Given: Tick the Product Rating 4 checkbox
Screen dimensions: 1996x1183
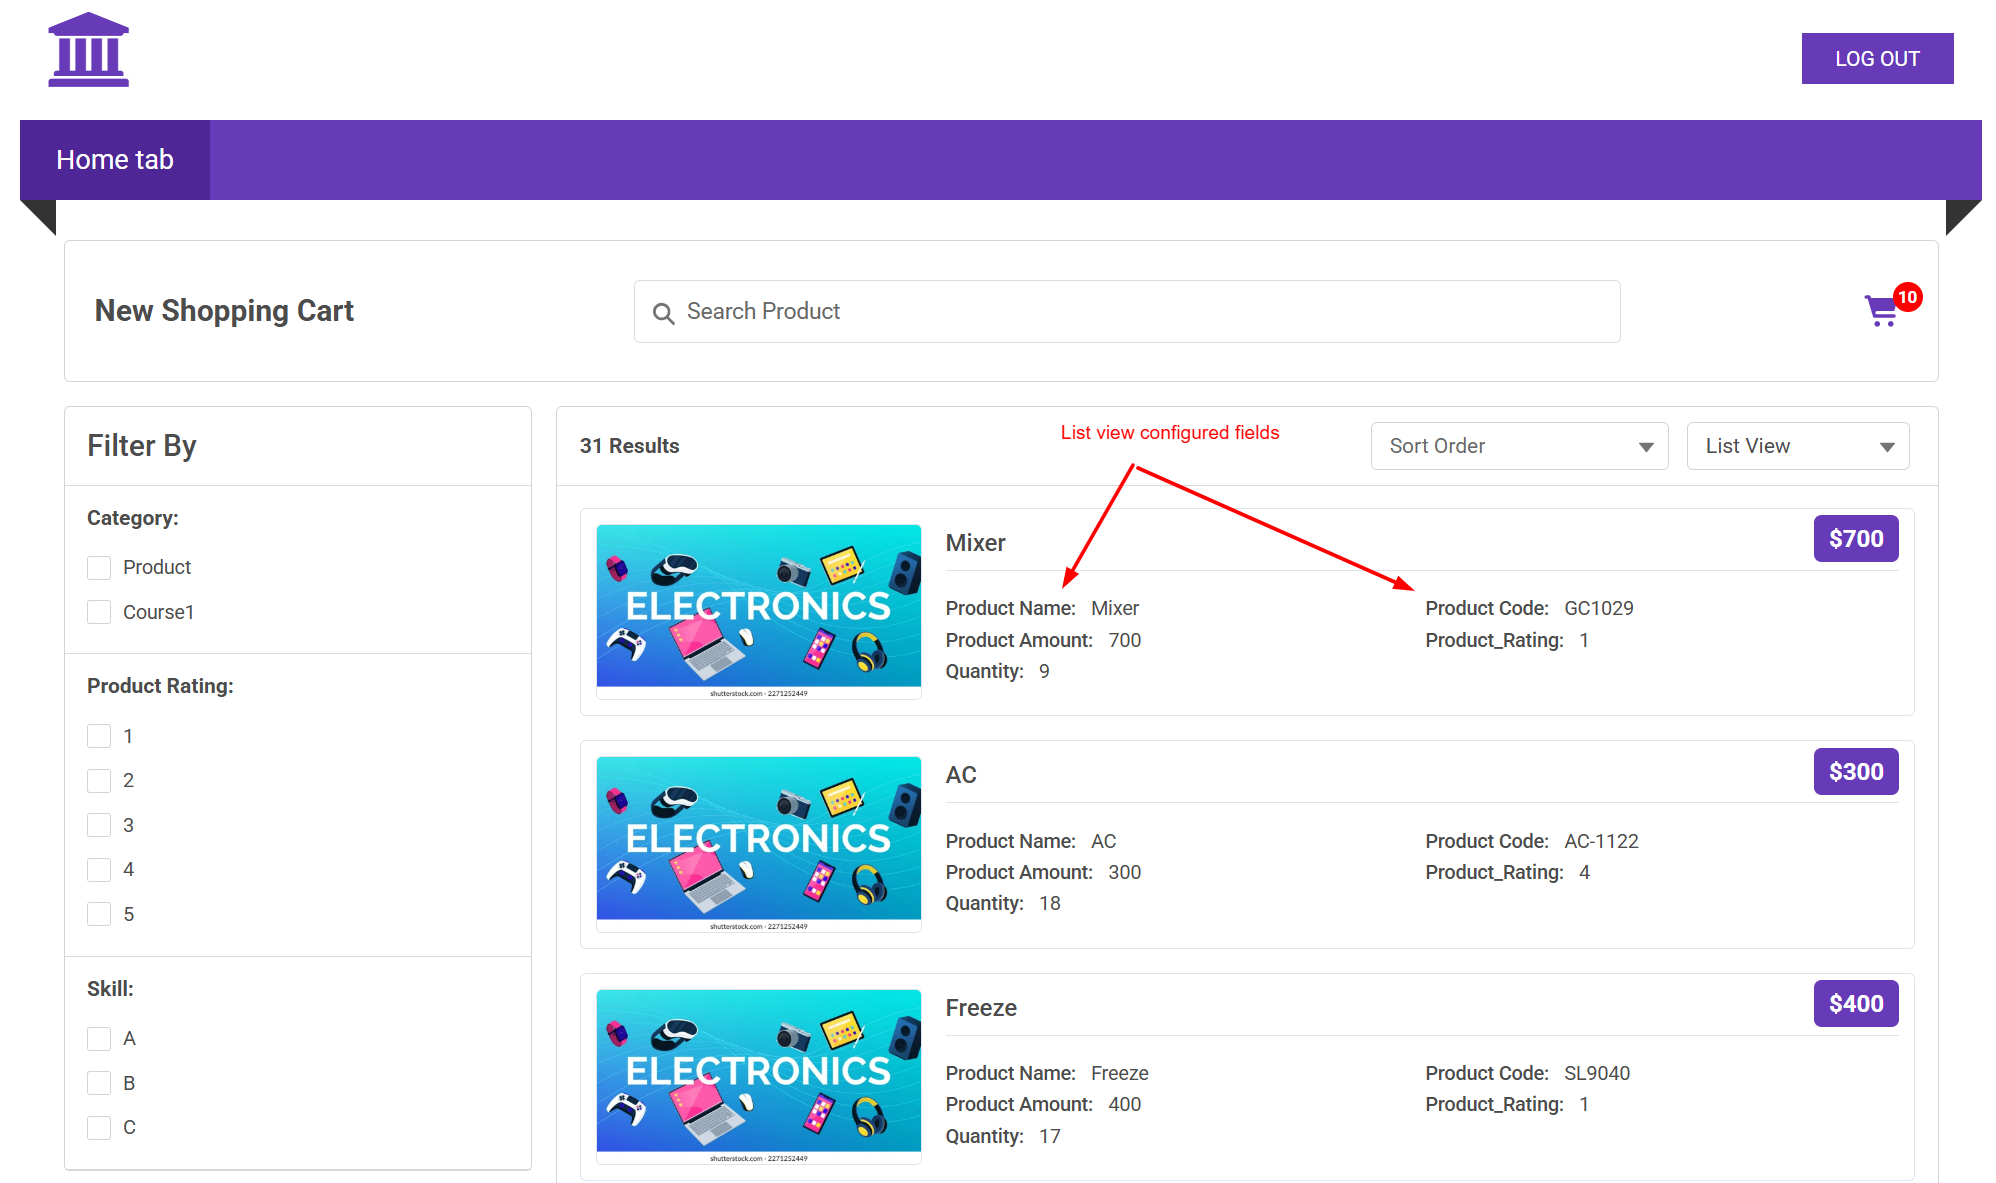Looking at the screenshot, I should 99,870.
